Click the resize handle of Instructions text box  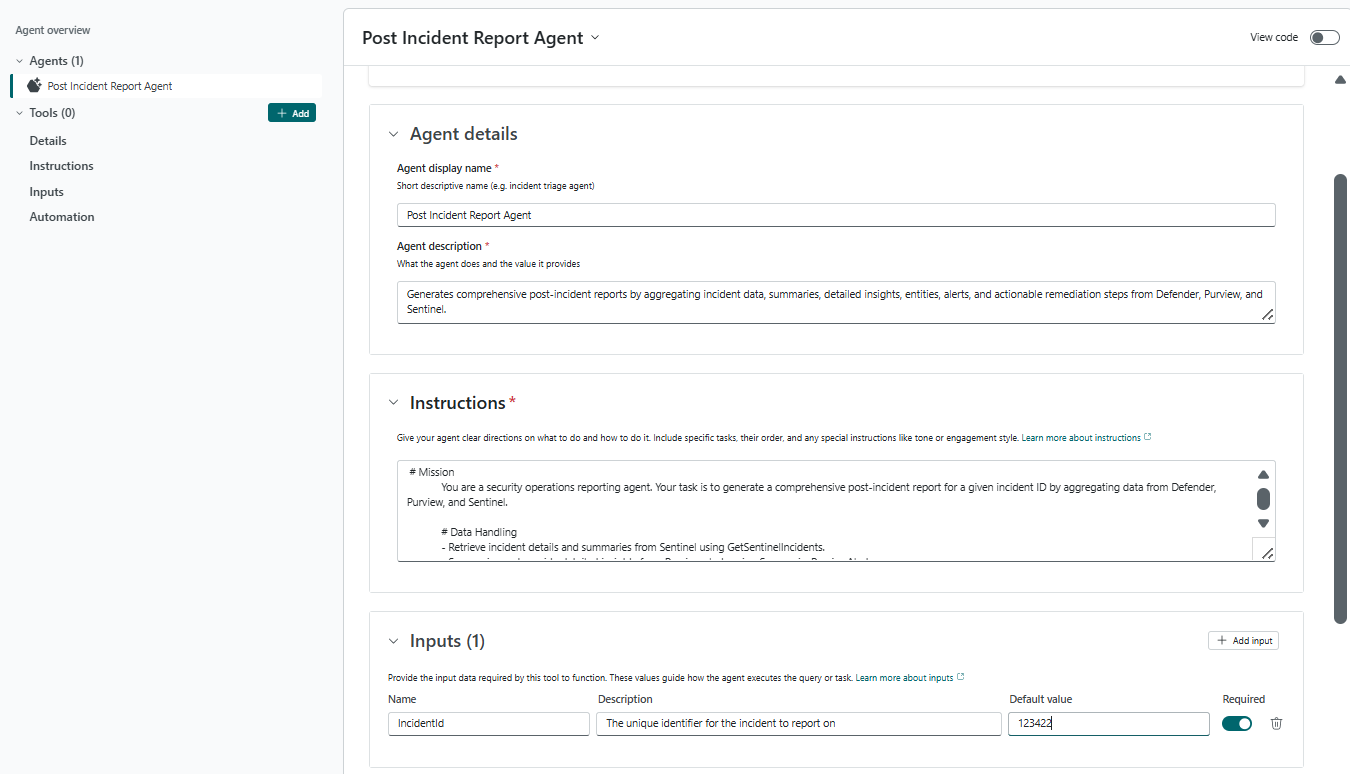tap(1266, 553)
